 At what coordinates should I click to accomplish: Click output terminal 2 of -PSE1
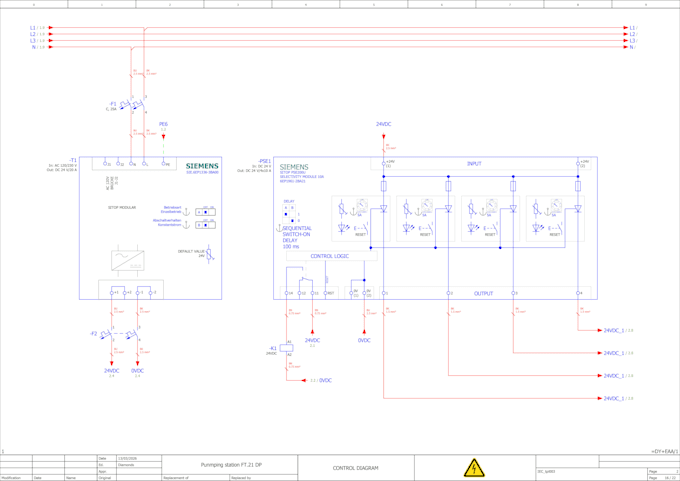click(448, 293)
